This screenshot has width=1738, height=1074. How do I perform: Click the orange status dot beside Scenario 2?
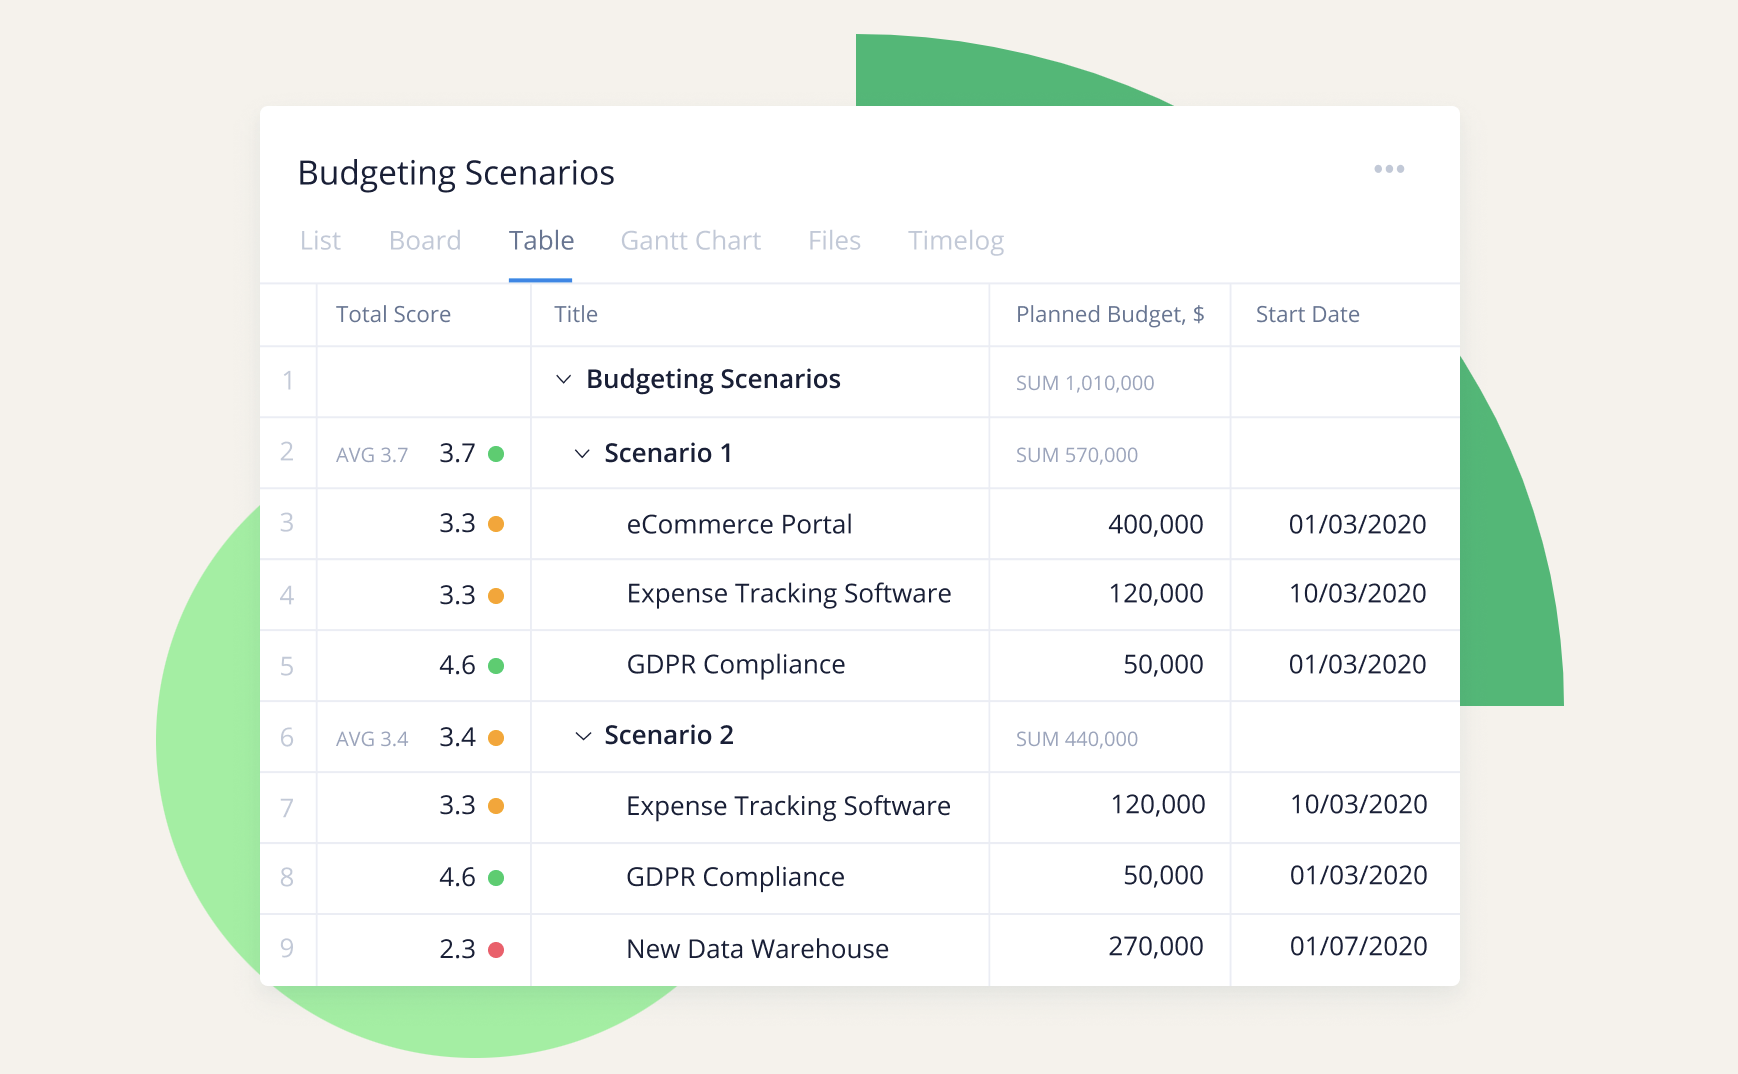[497, 736]
